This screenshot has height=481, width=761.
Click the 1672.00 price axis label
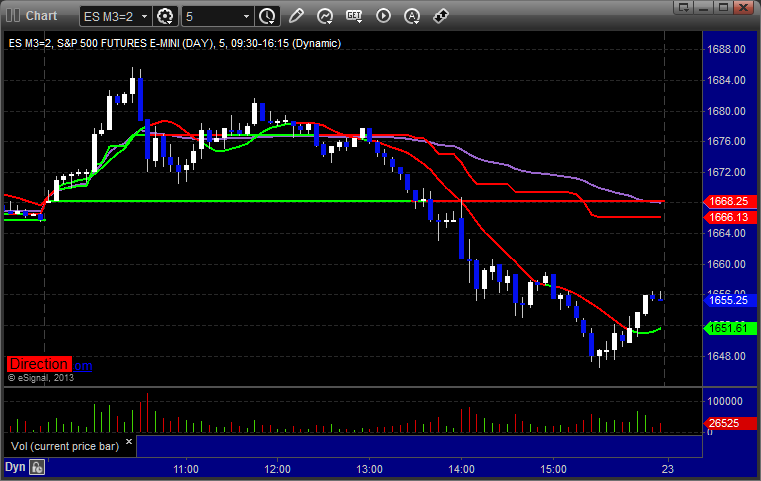pos(726,172)
